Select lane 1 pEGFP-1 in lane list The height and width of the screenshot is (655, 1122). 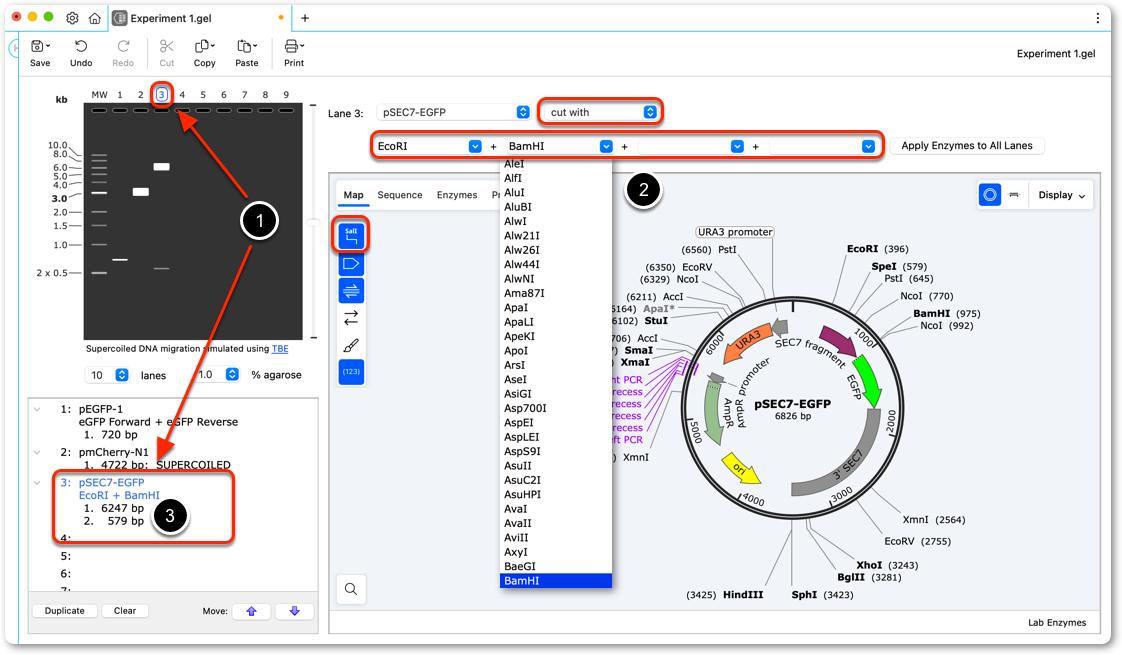101,409
